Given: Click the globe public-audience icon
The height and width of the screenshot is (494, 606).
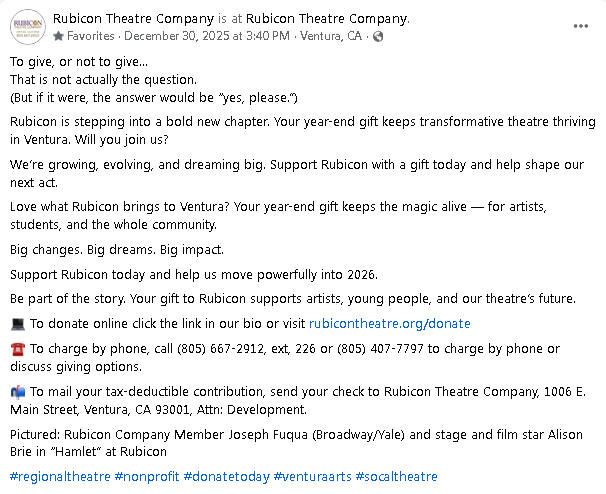Looking at the screenshot, I should 378,36.
